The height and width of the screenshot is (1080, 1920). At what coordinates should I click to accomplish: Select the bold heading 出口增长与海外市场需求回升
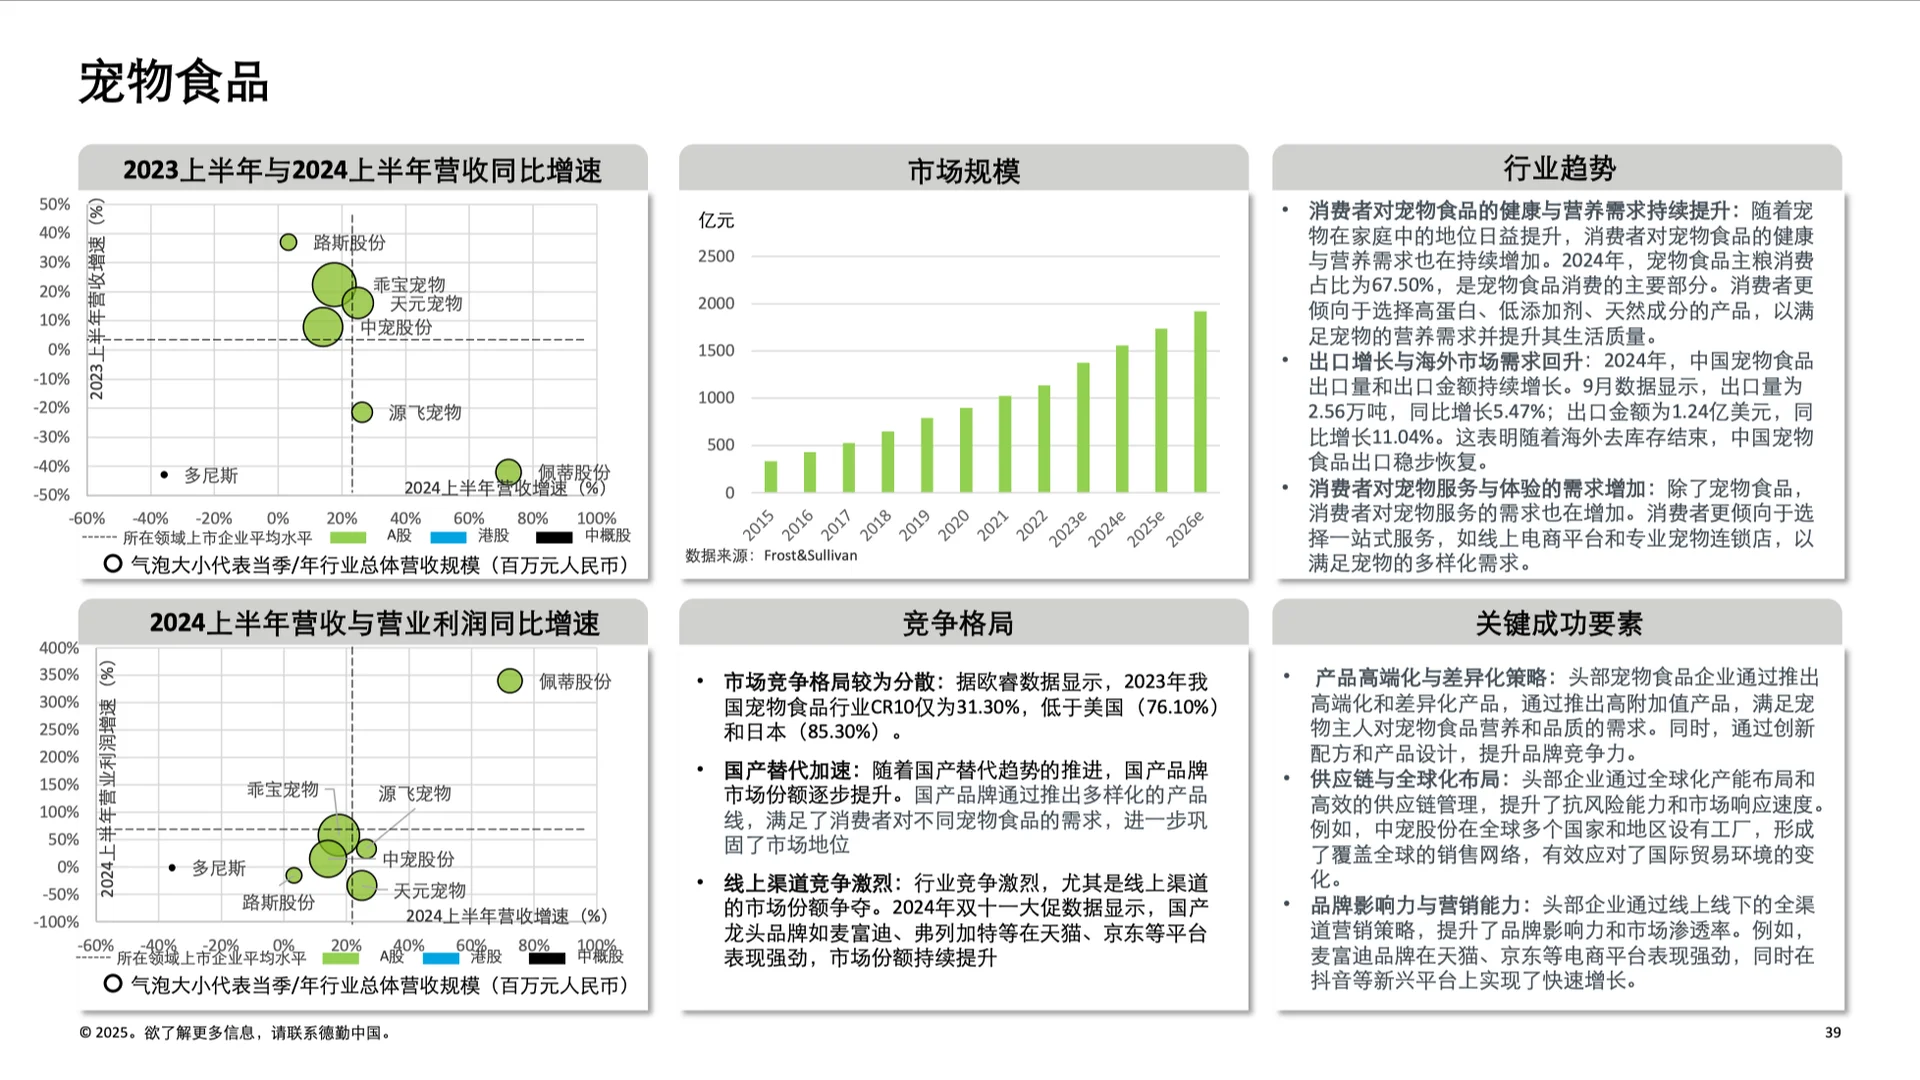pos(1446,361)
